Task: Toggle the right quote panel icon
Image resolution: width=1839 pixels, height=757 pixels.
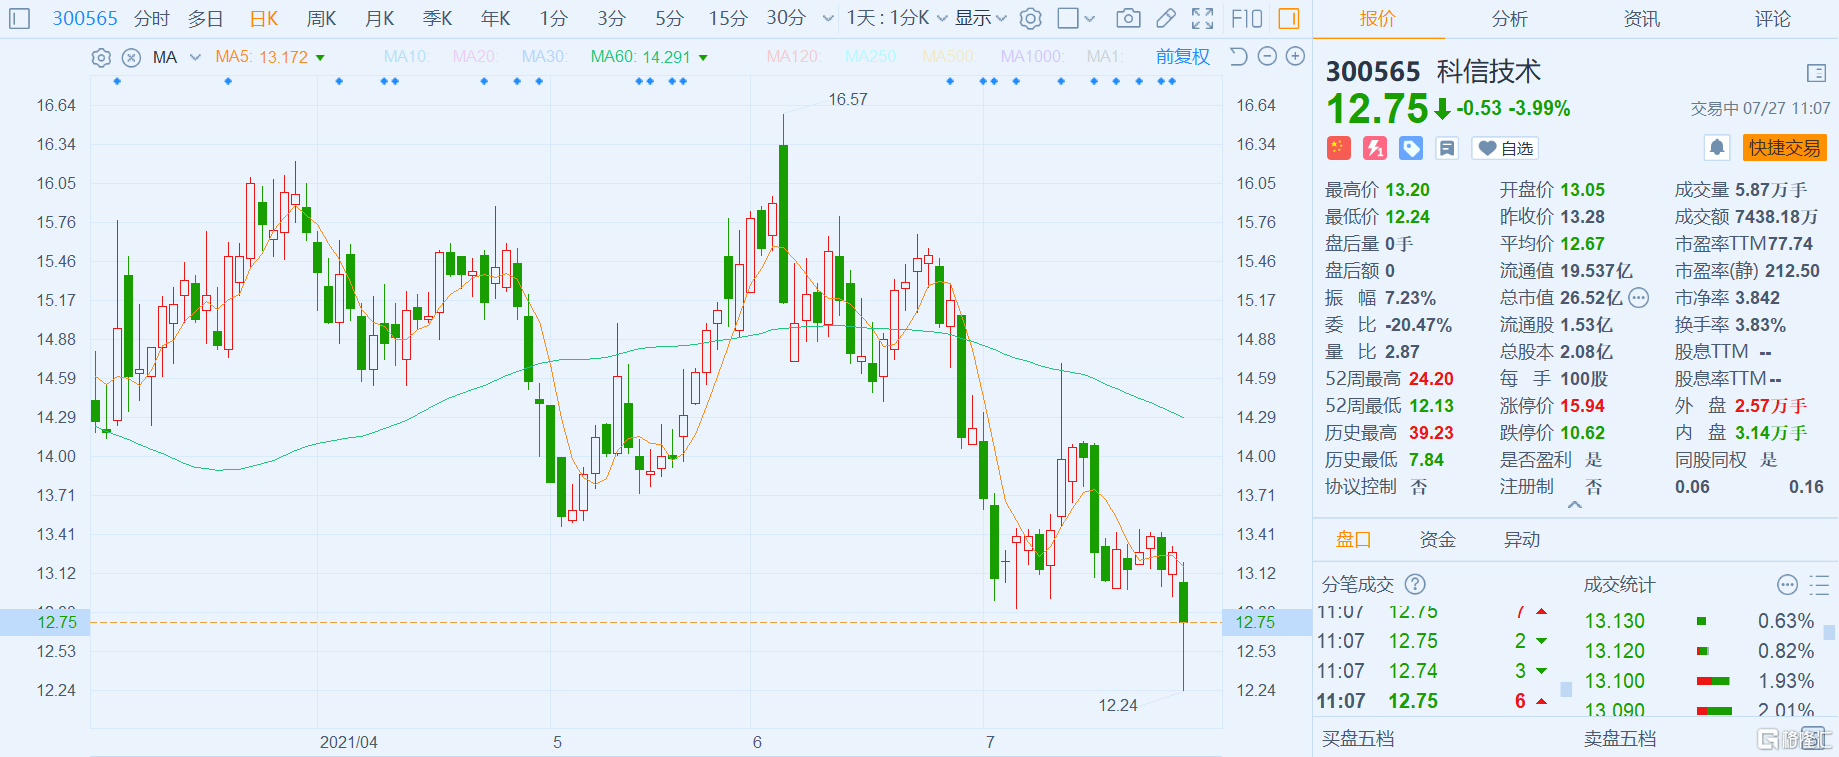Action: 1289,18
